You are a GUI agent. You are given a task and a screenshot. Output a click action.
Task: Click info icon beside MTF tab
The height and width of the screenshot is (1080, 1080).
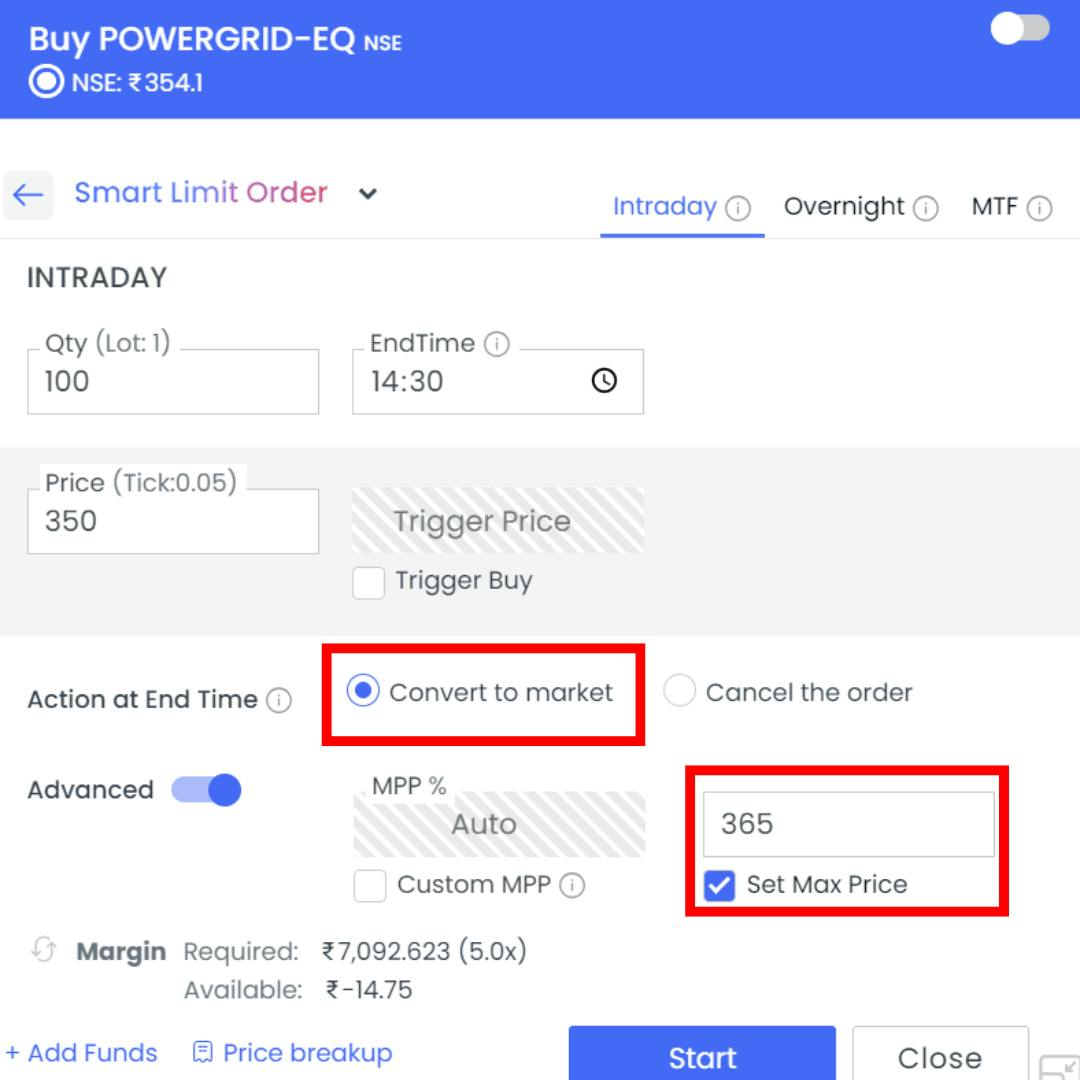(x=1040, y=208)
